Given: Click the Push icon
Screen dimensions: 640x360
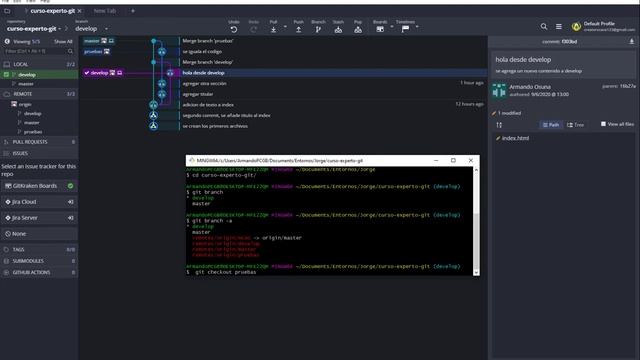Looking at the screenshot, I should pyautogui.click(x=298, y=29).
